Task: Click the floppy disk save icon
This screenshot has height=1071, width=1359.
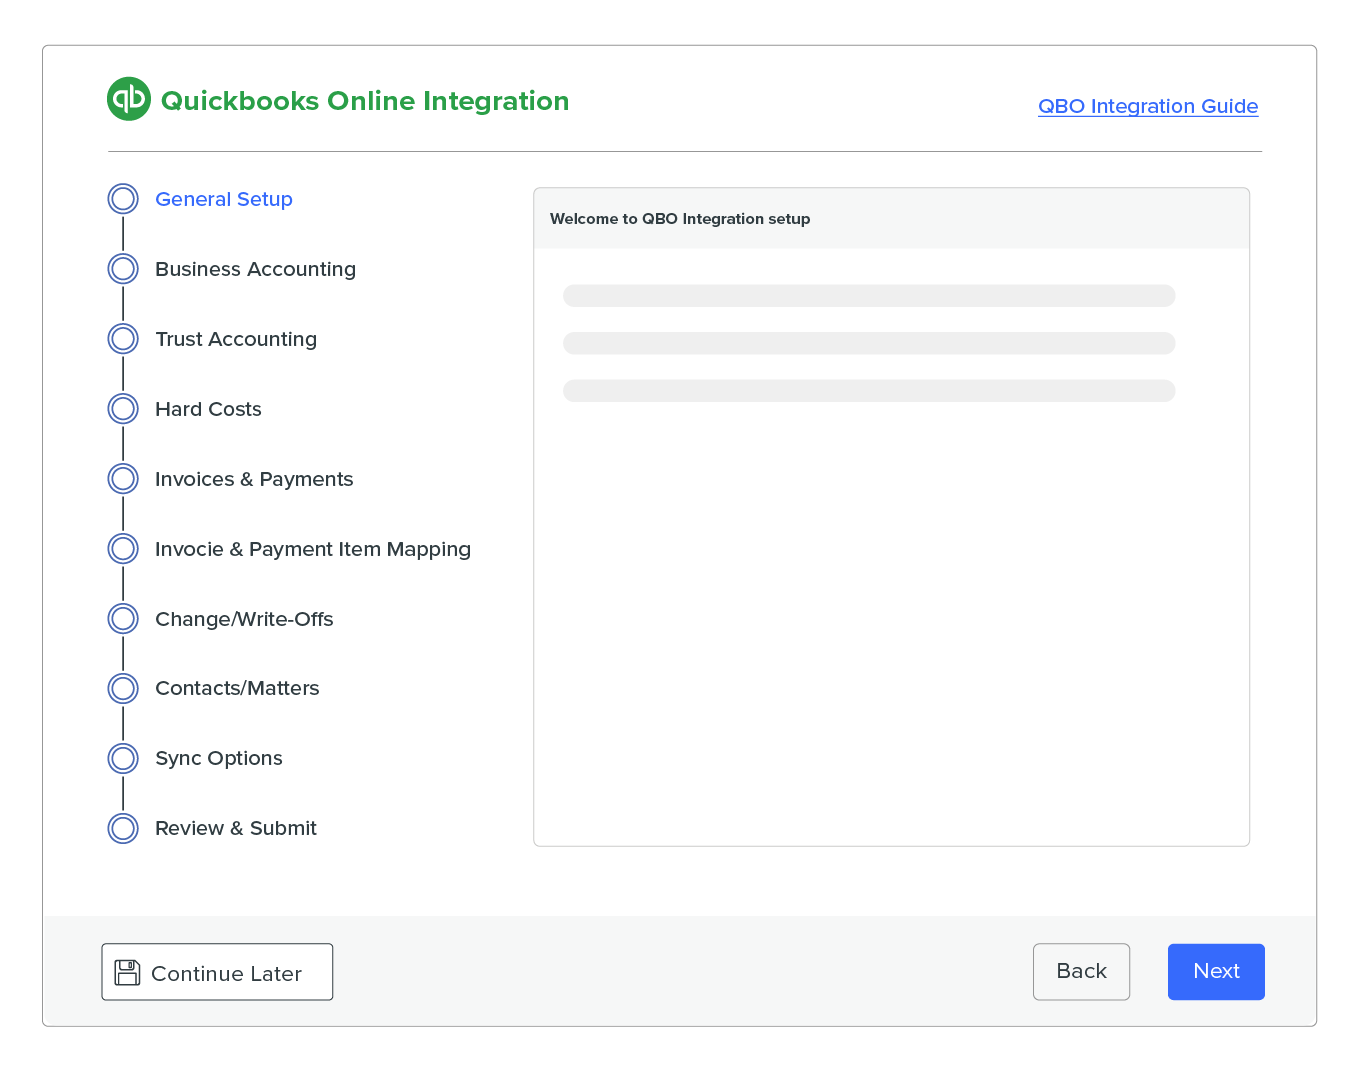Action: [x=127, y=970]
